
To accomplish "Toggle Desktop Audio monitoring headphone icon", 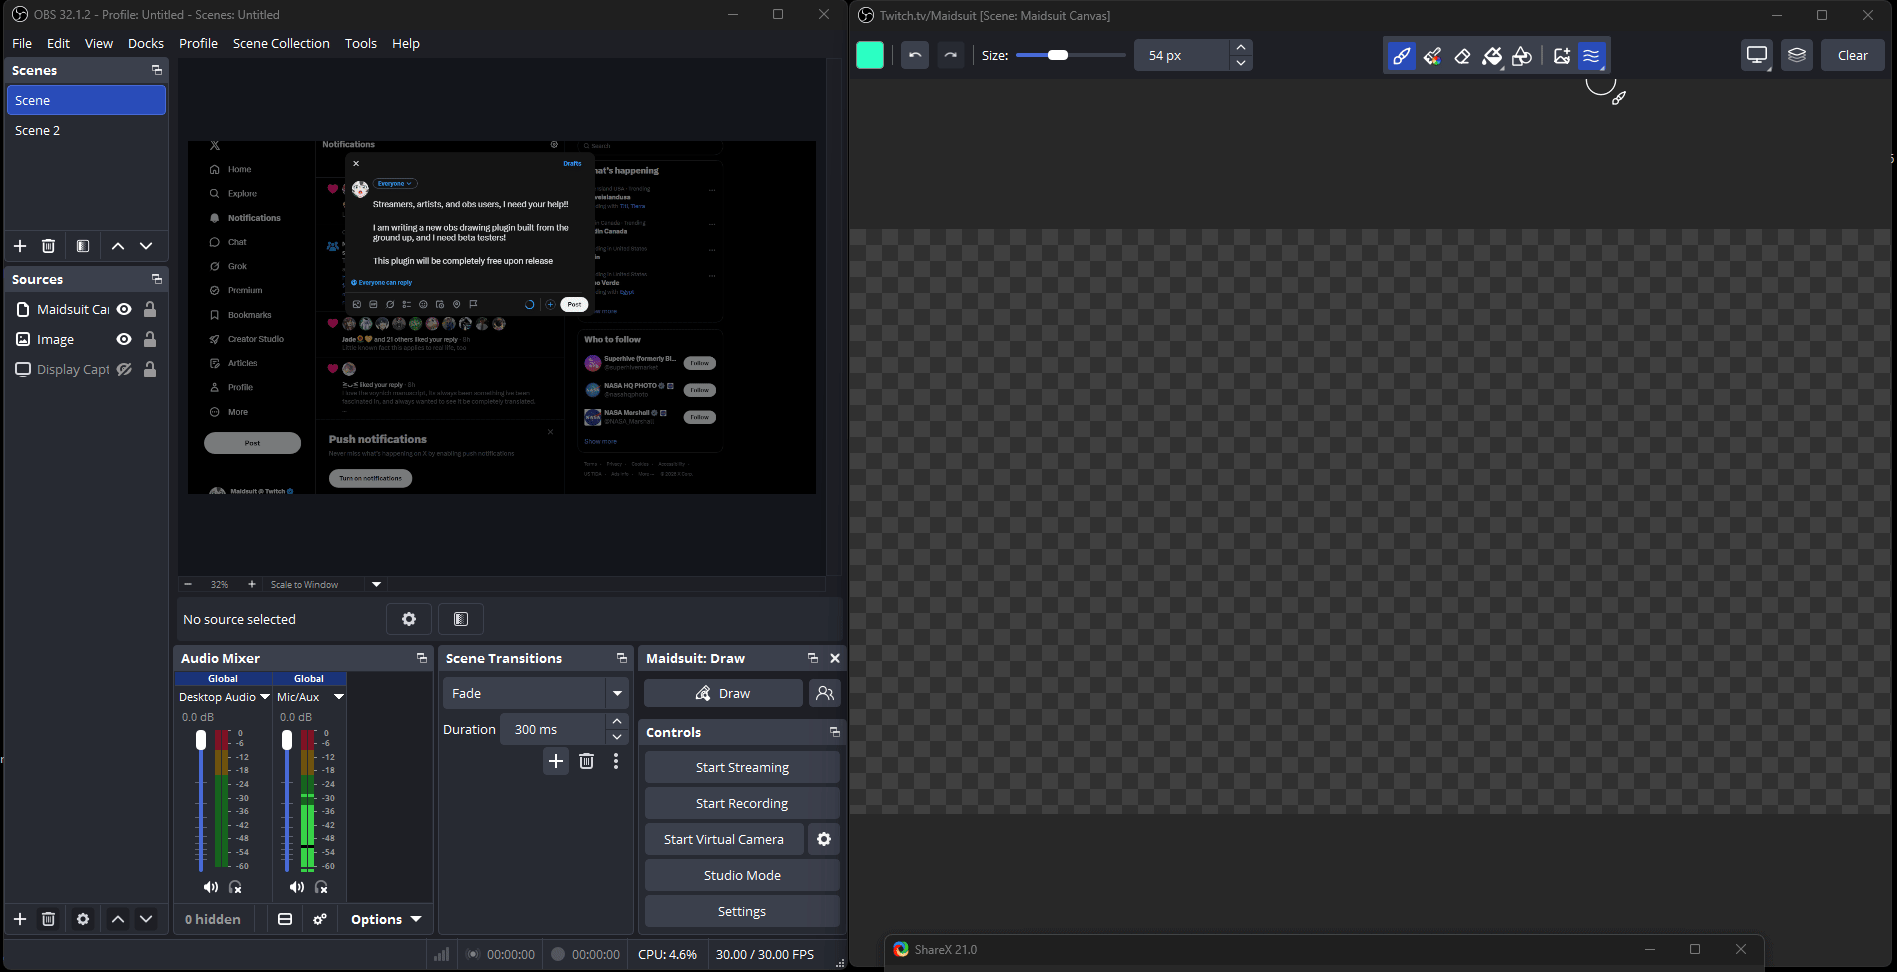I will click(x=235, y=887).
